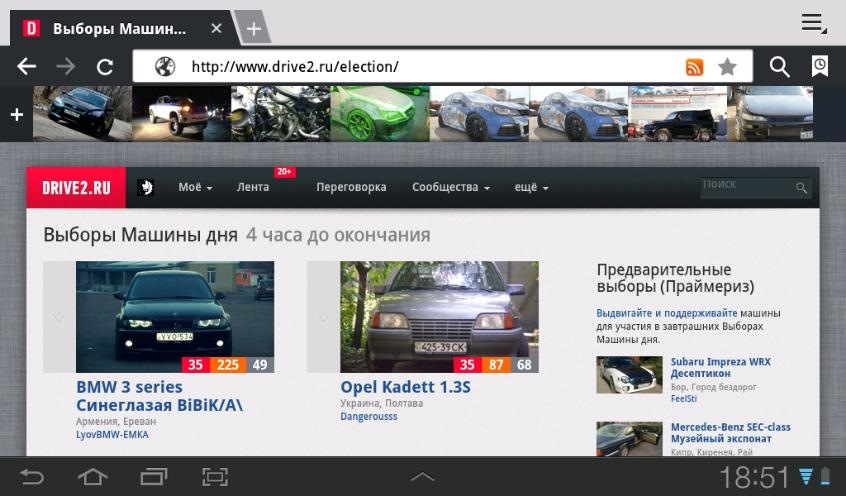Open user LyovBMW-EMKA profile link
The height and width of the screenshot is (496, 846).
point(112,434)
